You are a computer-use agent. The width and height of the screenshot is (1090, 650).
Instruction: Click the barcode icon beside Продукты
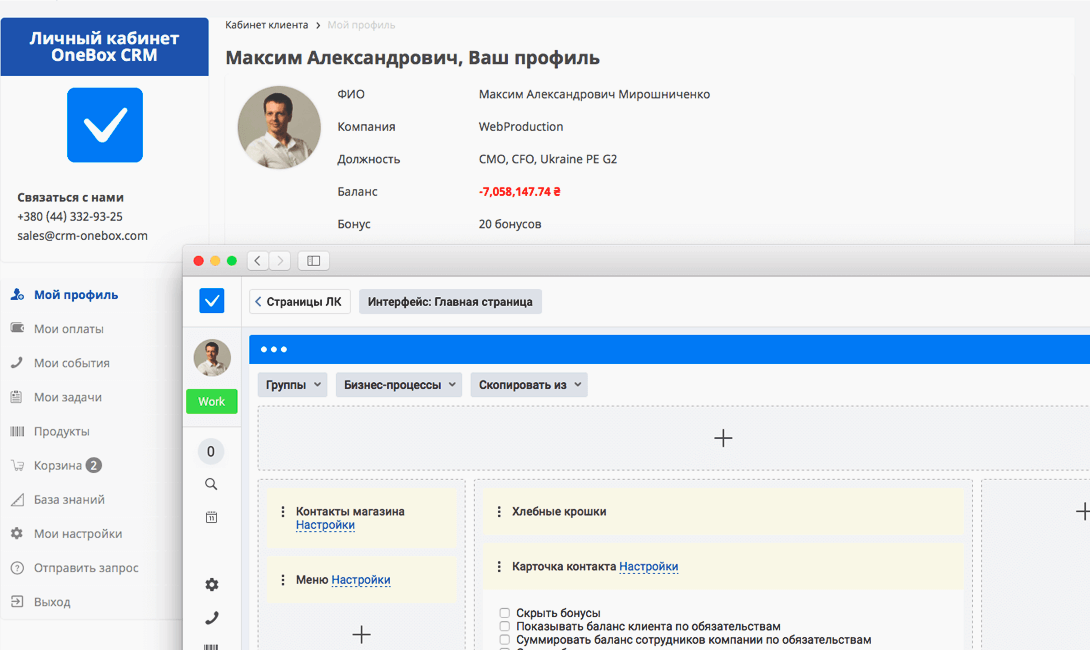(x=17, y=431)
